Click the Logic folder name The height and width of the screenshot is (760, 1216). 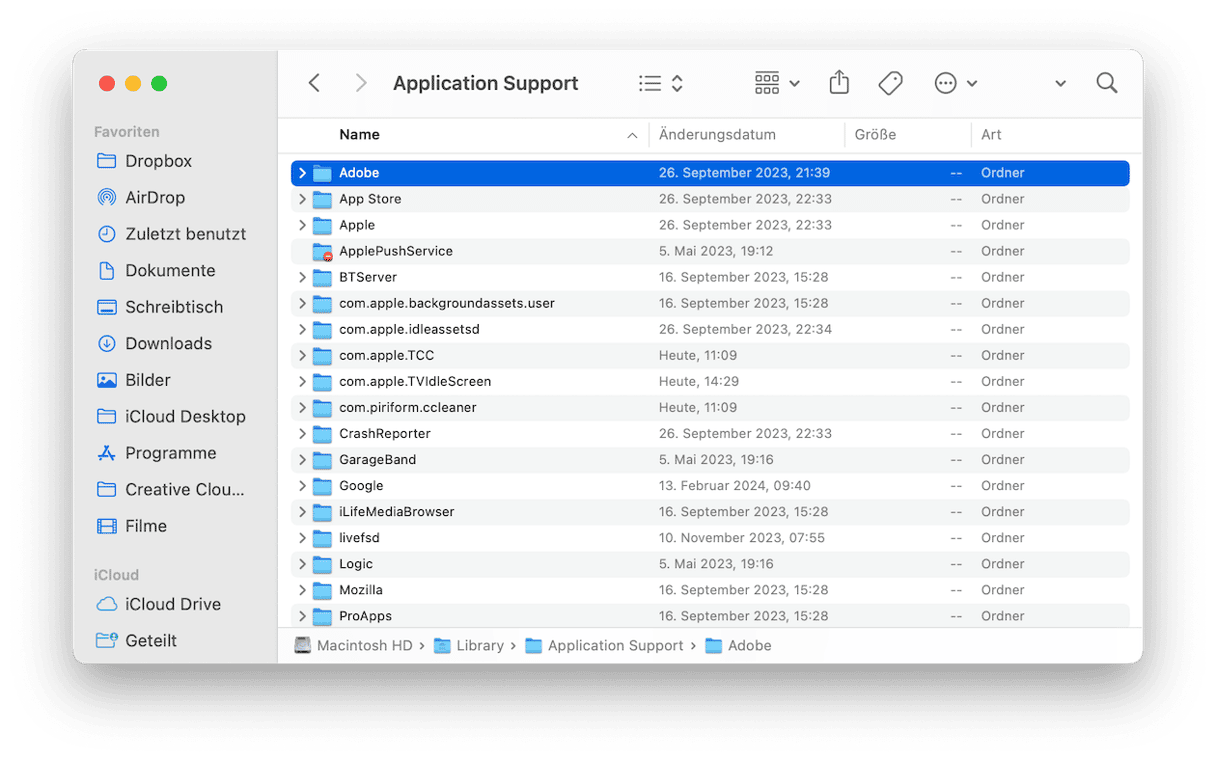coord(356,564)
